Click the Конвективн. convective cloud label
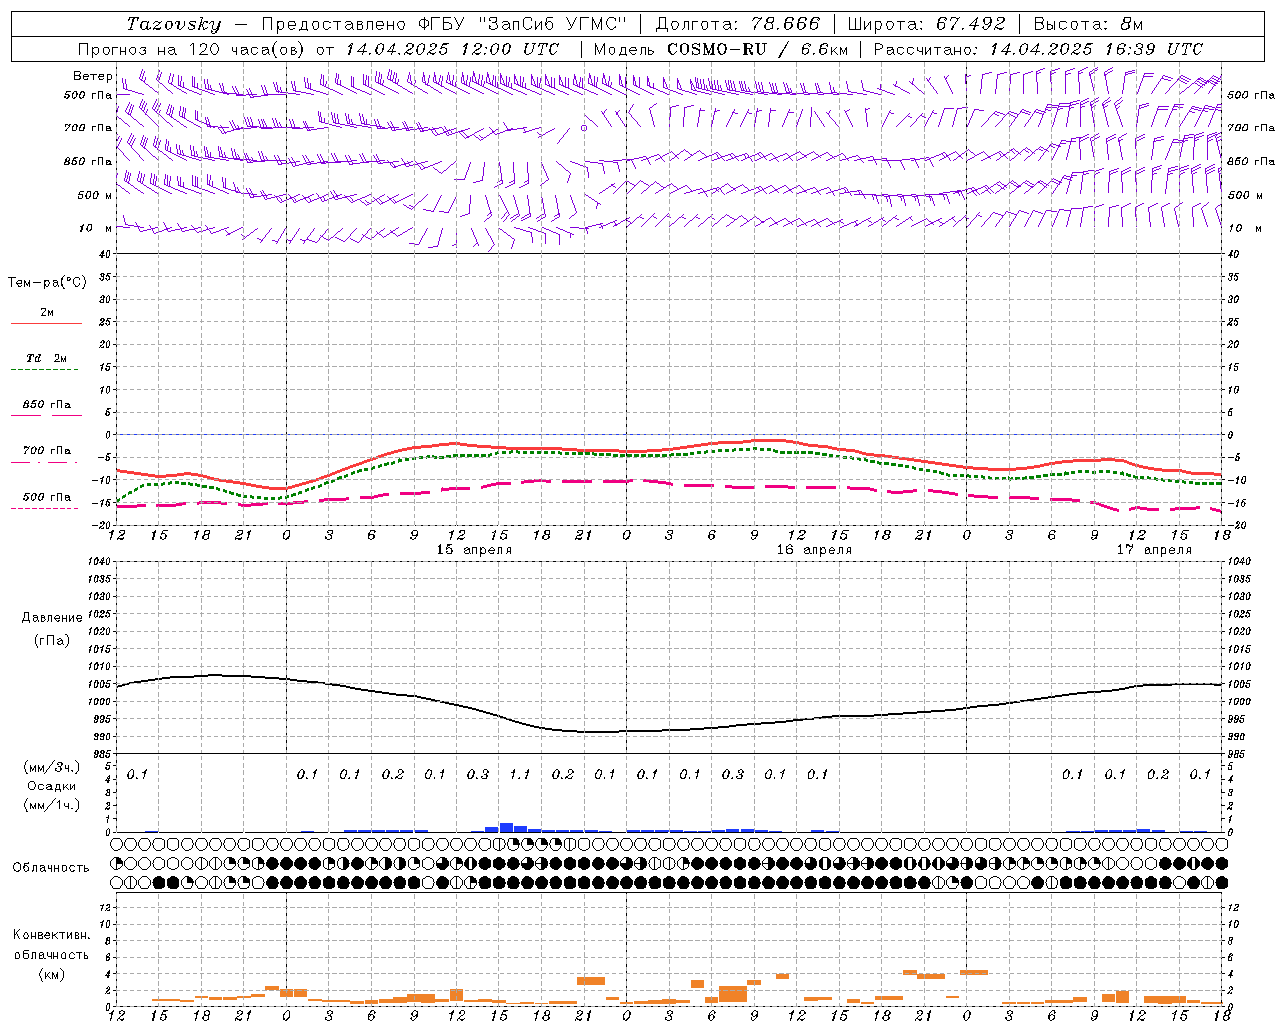This screenshot has height=1024, width=1280. (x=52, y=935)
